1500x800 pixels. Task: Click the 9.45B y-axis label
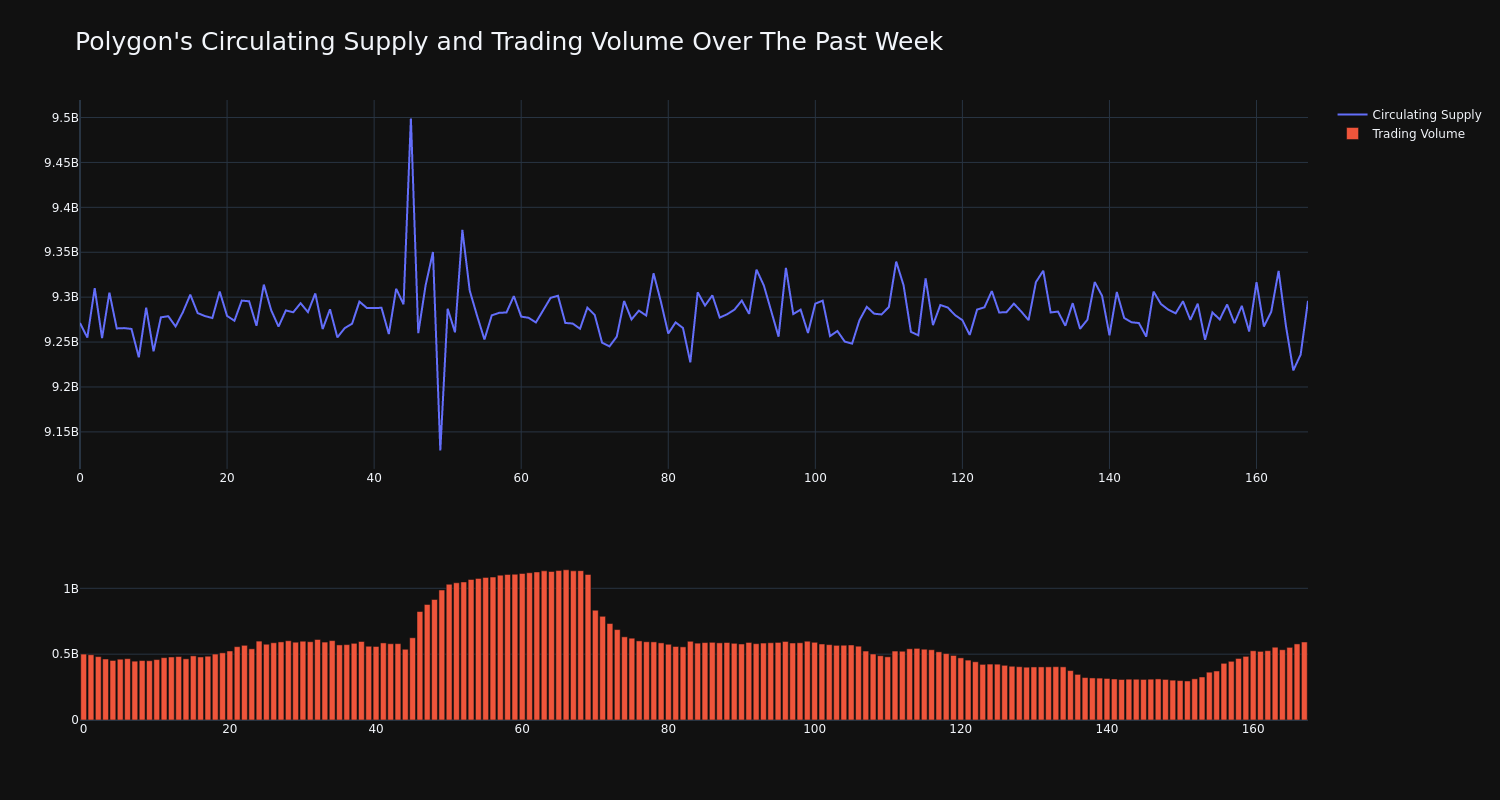tap(61, 163)
